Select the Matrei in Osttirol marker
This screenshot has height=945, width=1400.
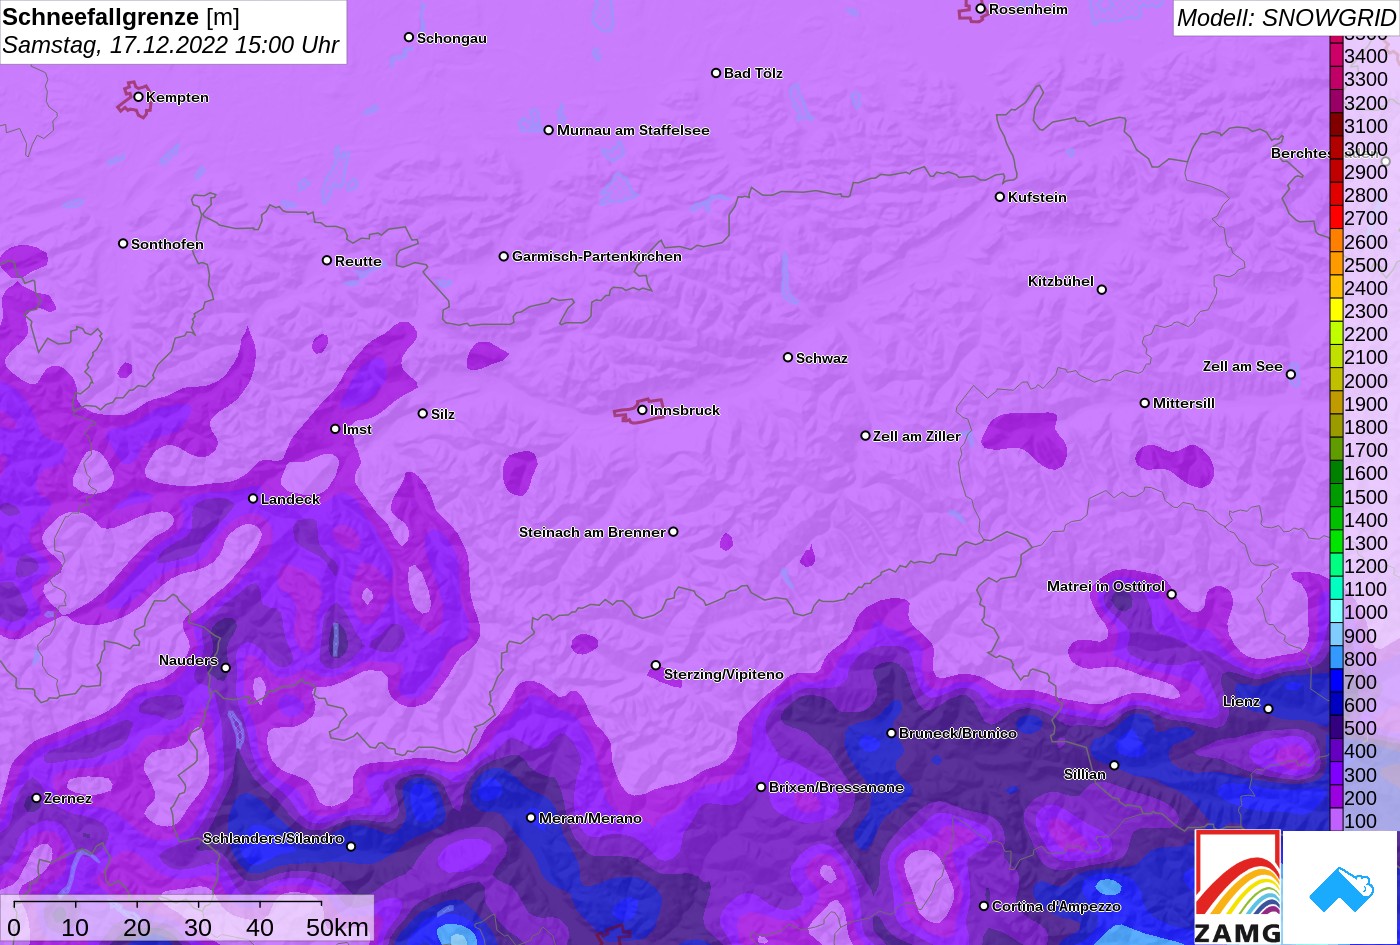1171,594
